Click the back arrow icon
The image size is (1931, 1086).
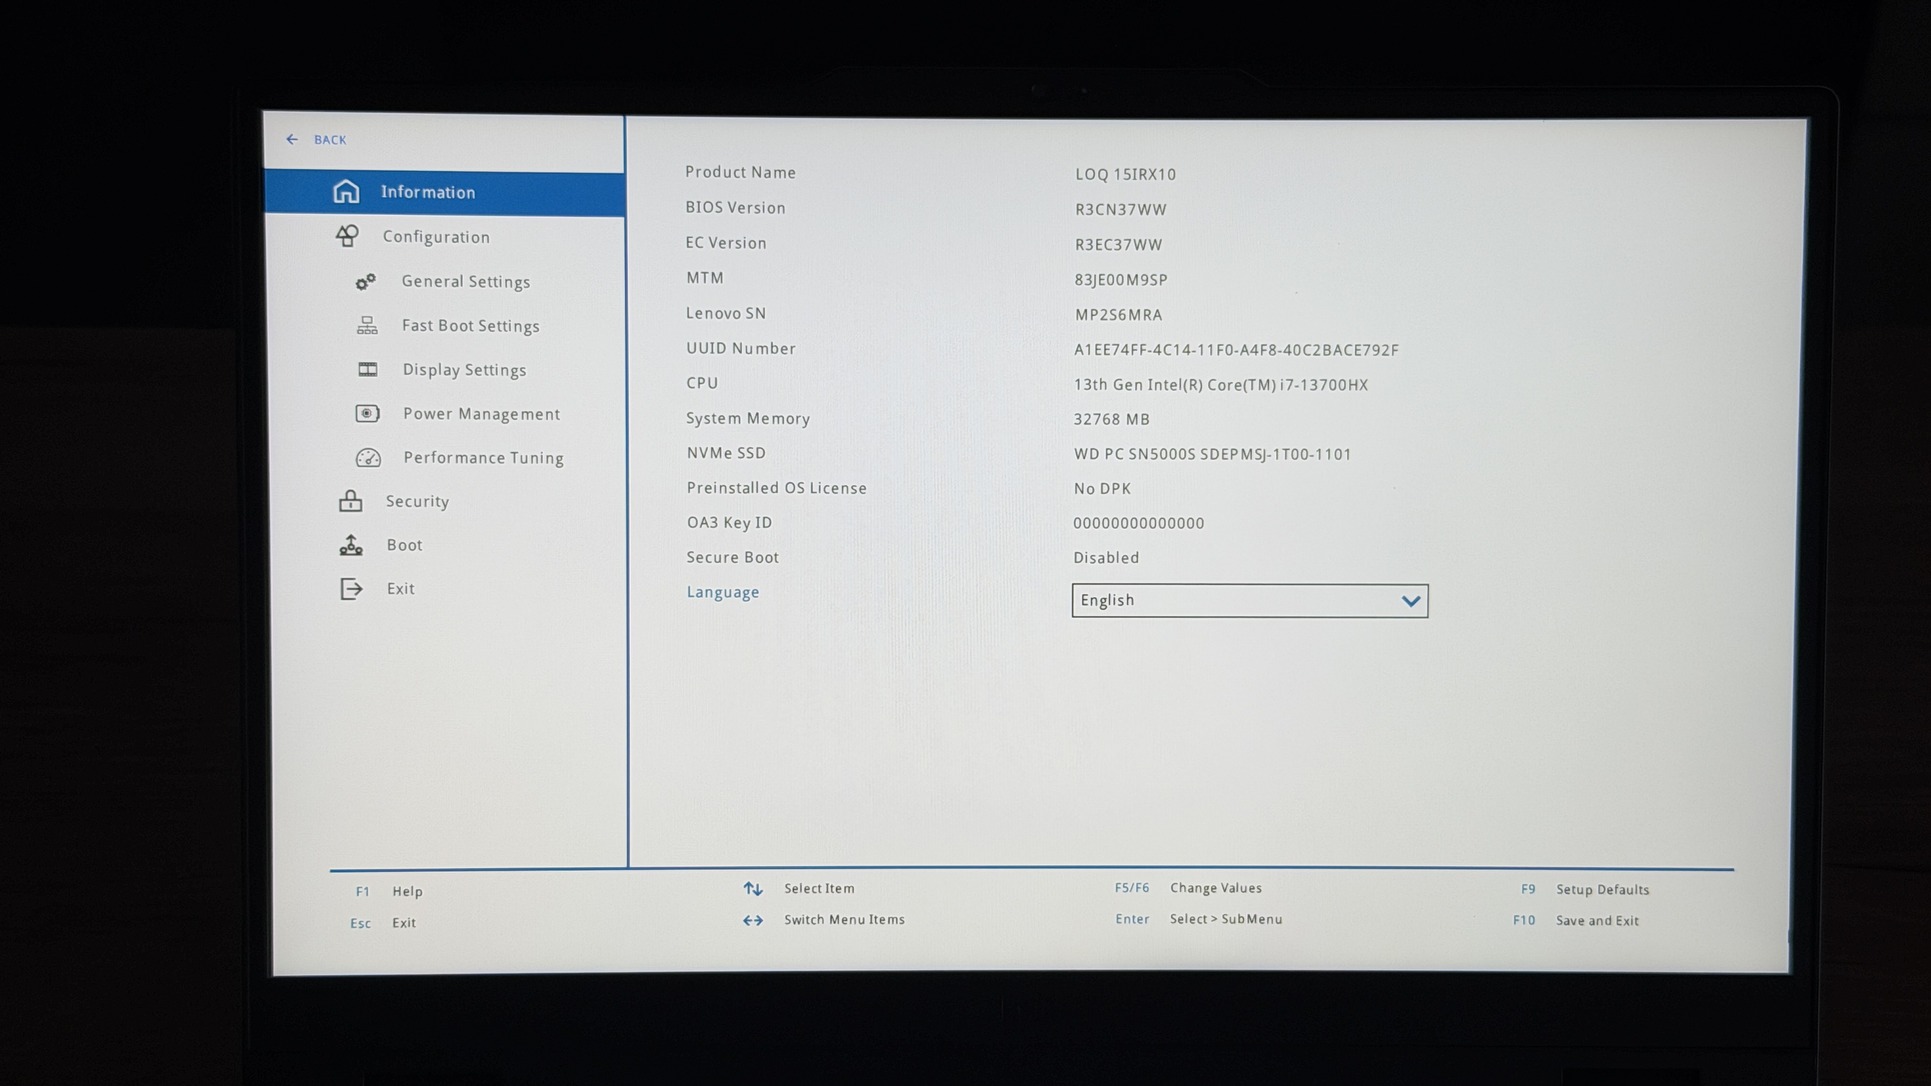[292, 140]
